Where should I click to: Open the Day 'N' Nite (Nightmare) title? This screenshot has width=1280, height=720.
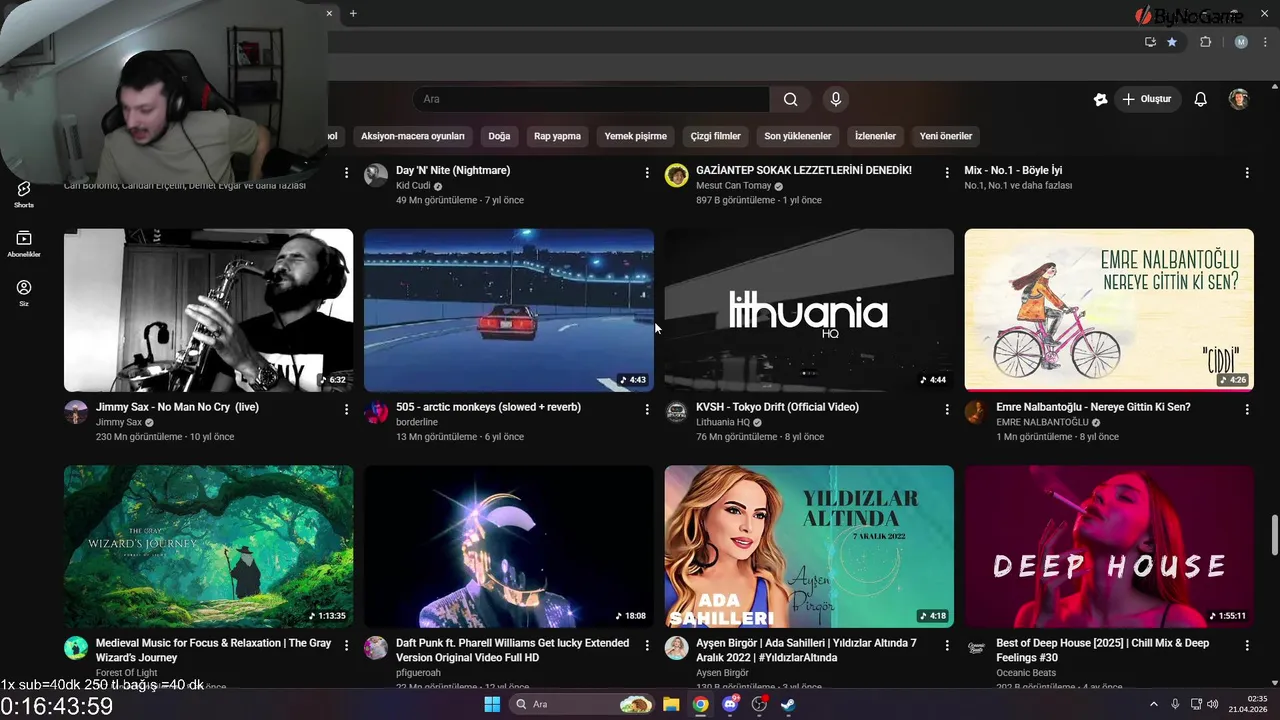point(453,170)
